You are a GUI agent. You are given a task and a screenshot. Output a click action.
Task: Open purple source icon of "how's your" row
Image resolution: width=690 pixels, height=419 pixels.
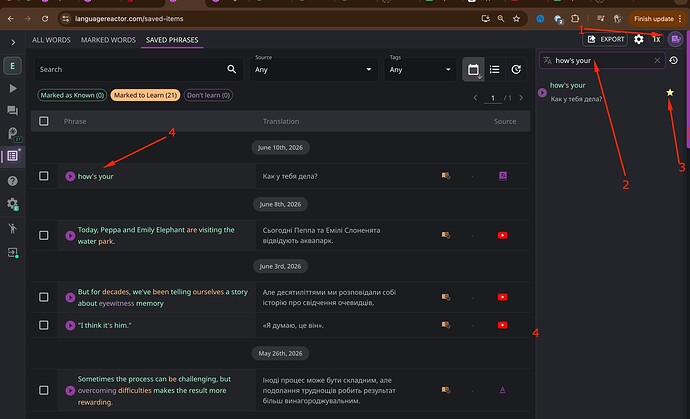point(503,176)
